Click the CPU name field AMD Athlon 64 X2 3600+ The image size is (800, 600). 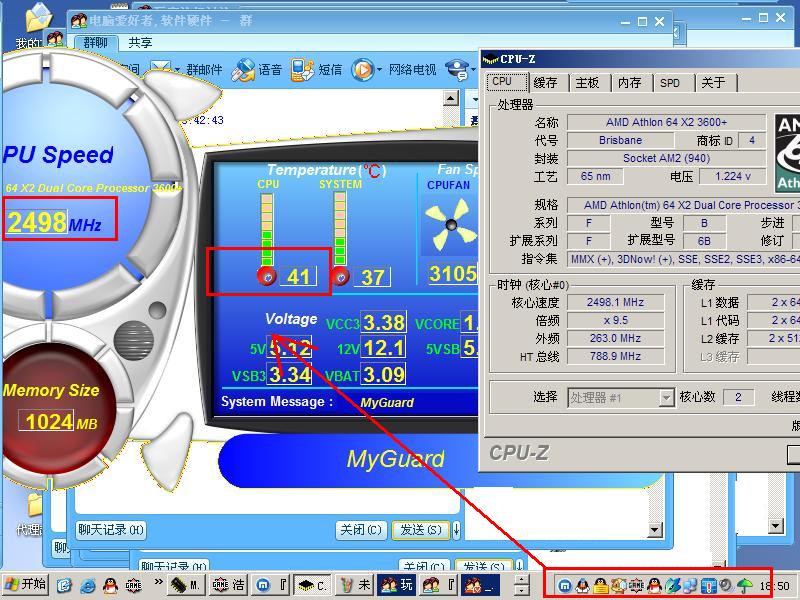[x=666, y=122]
